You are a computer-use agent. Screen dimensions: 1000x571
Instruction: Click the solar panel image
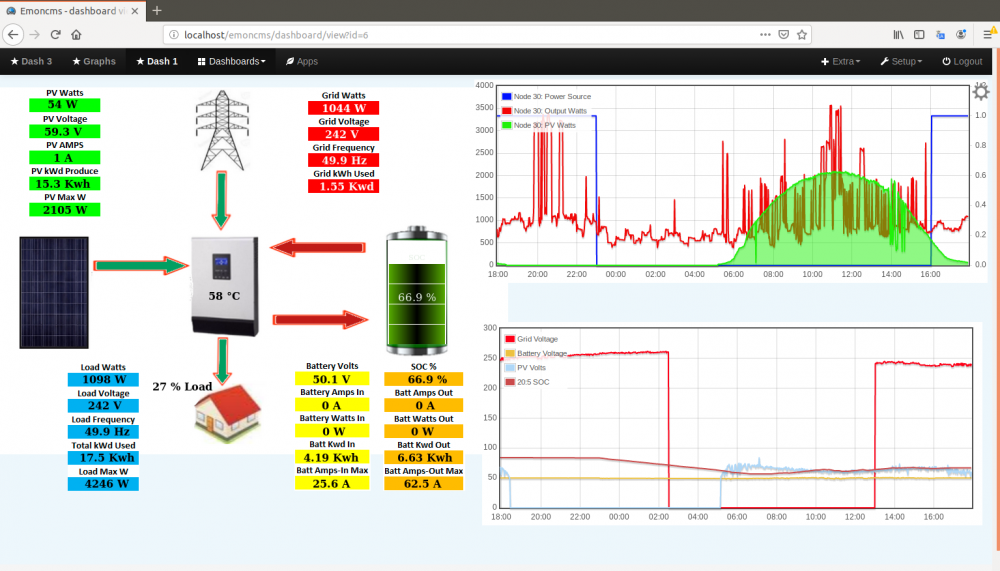[54, 292]
